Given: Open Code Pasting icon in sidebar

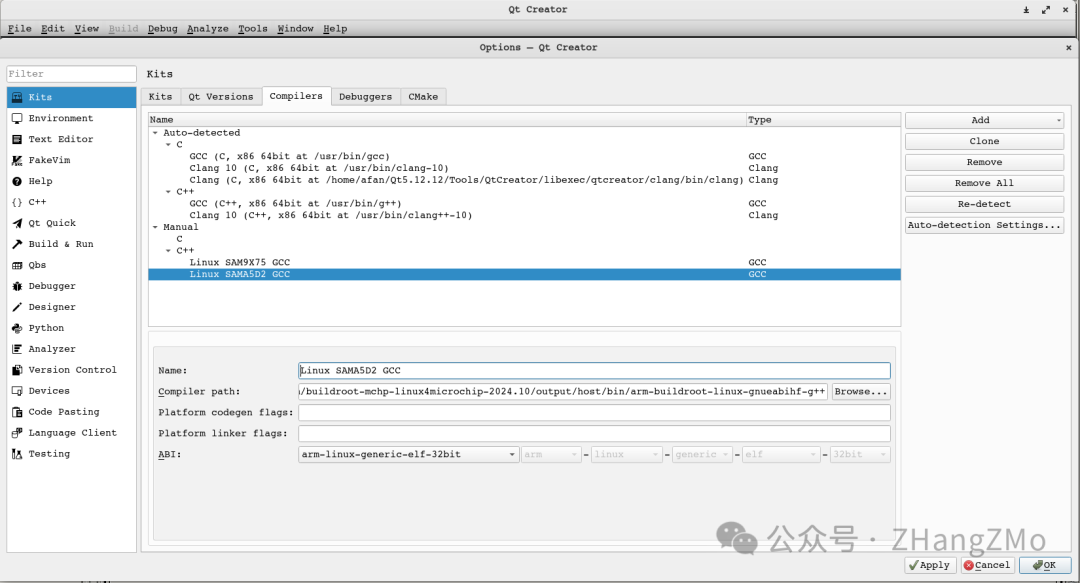Looking at the screenshot, I should [x=17, y=412].
